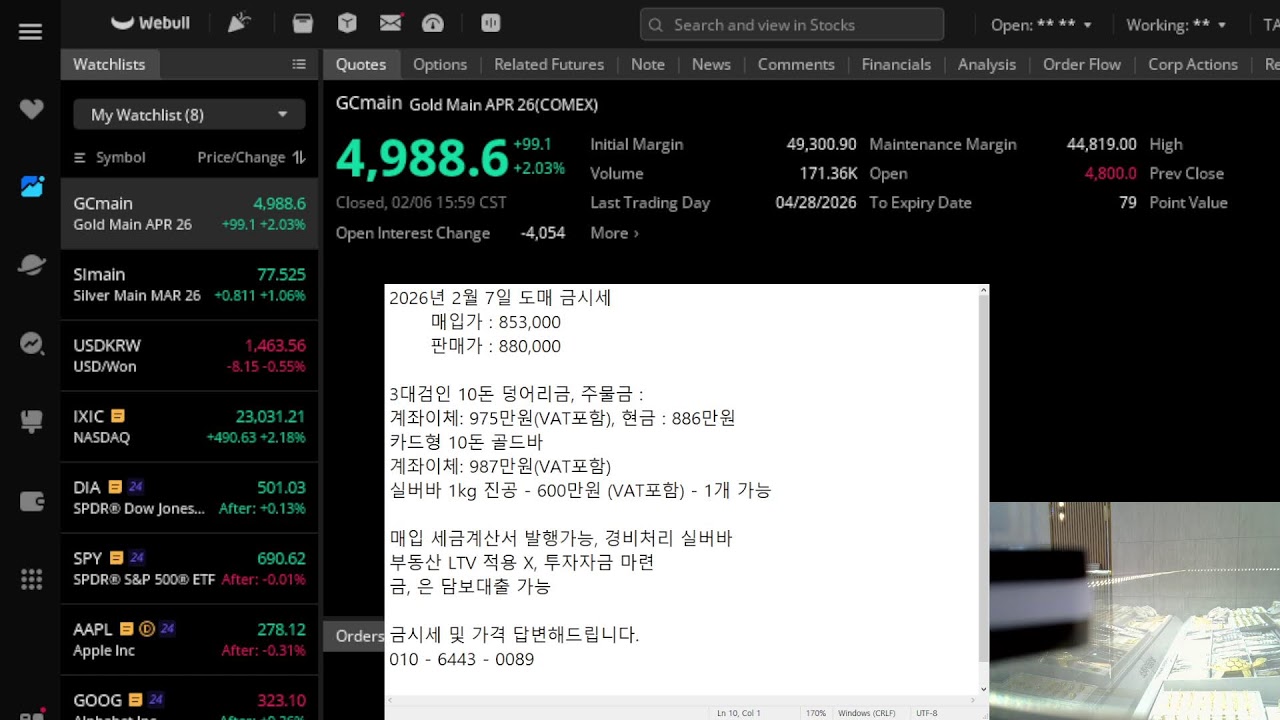1280x720 pixels.
Task: Switch to the Options tab
Action: coord(440,64)
